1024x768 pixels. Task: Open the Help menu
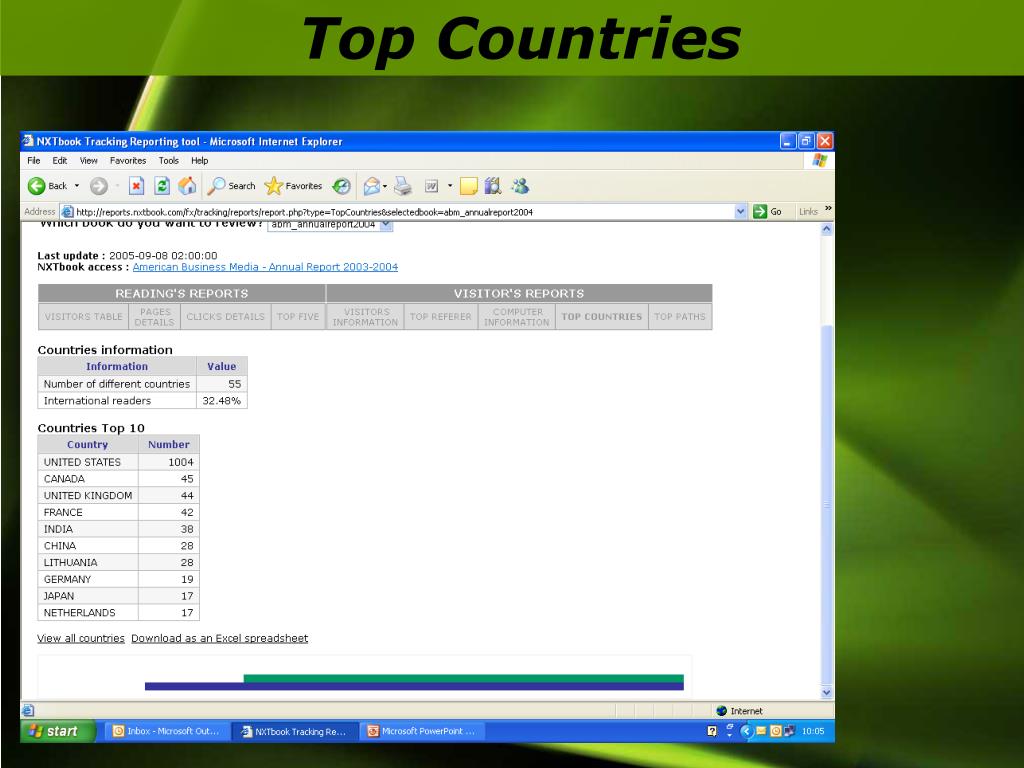coord(200,161)
